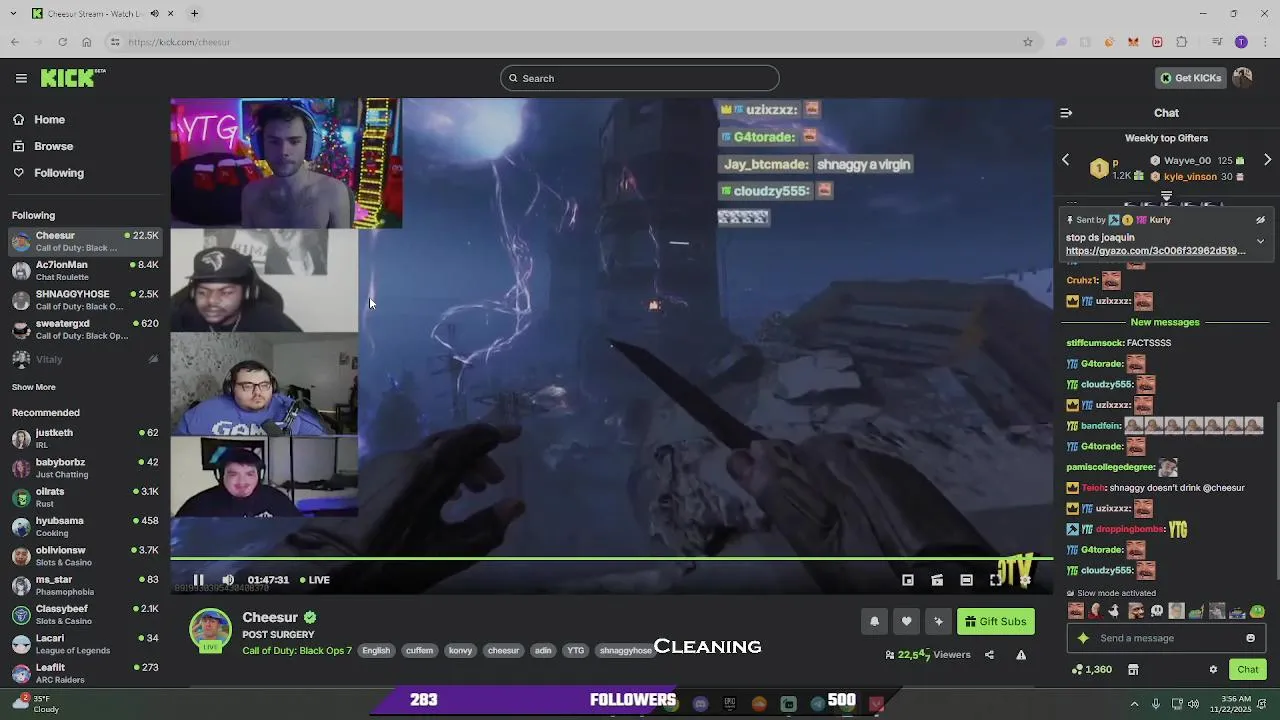This screenshot has height=720, width=1280.
Task: Click the cuffem stream tag
Action: click(x=419, y=651)
